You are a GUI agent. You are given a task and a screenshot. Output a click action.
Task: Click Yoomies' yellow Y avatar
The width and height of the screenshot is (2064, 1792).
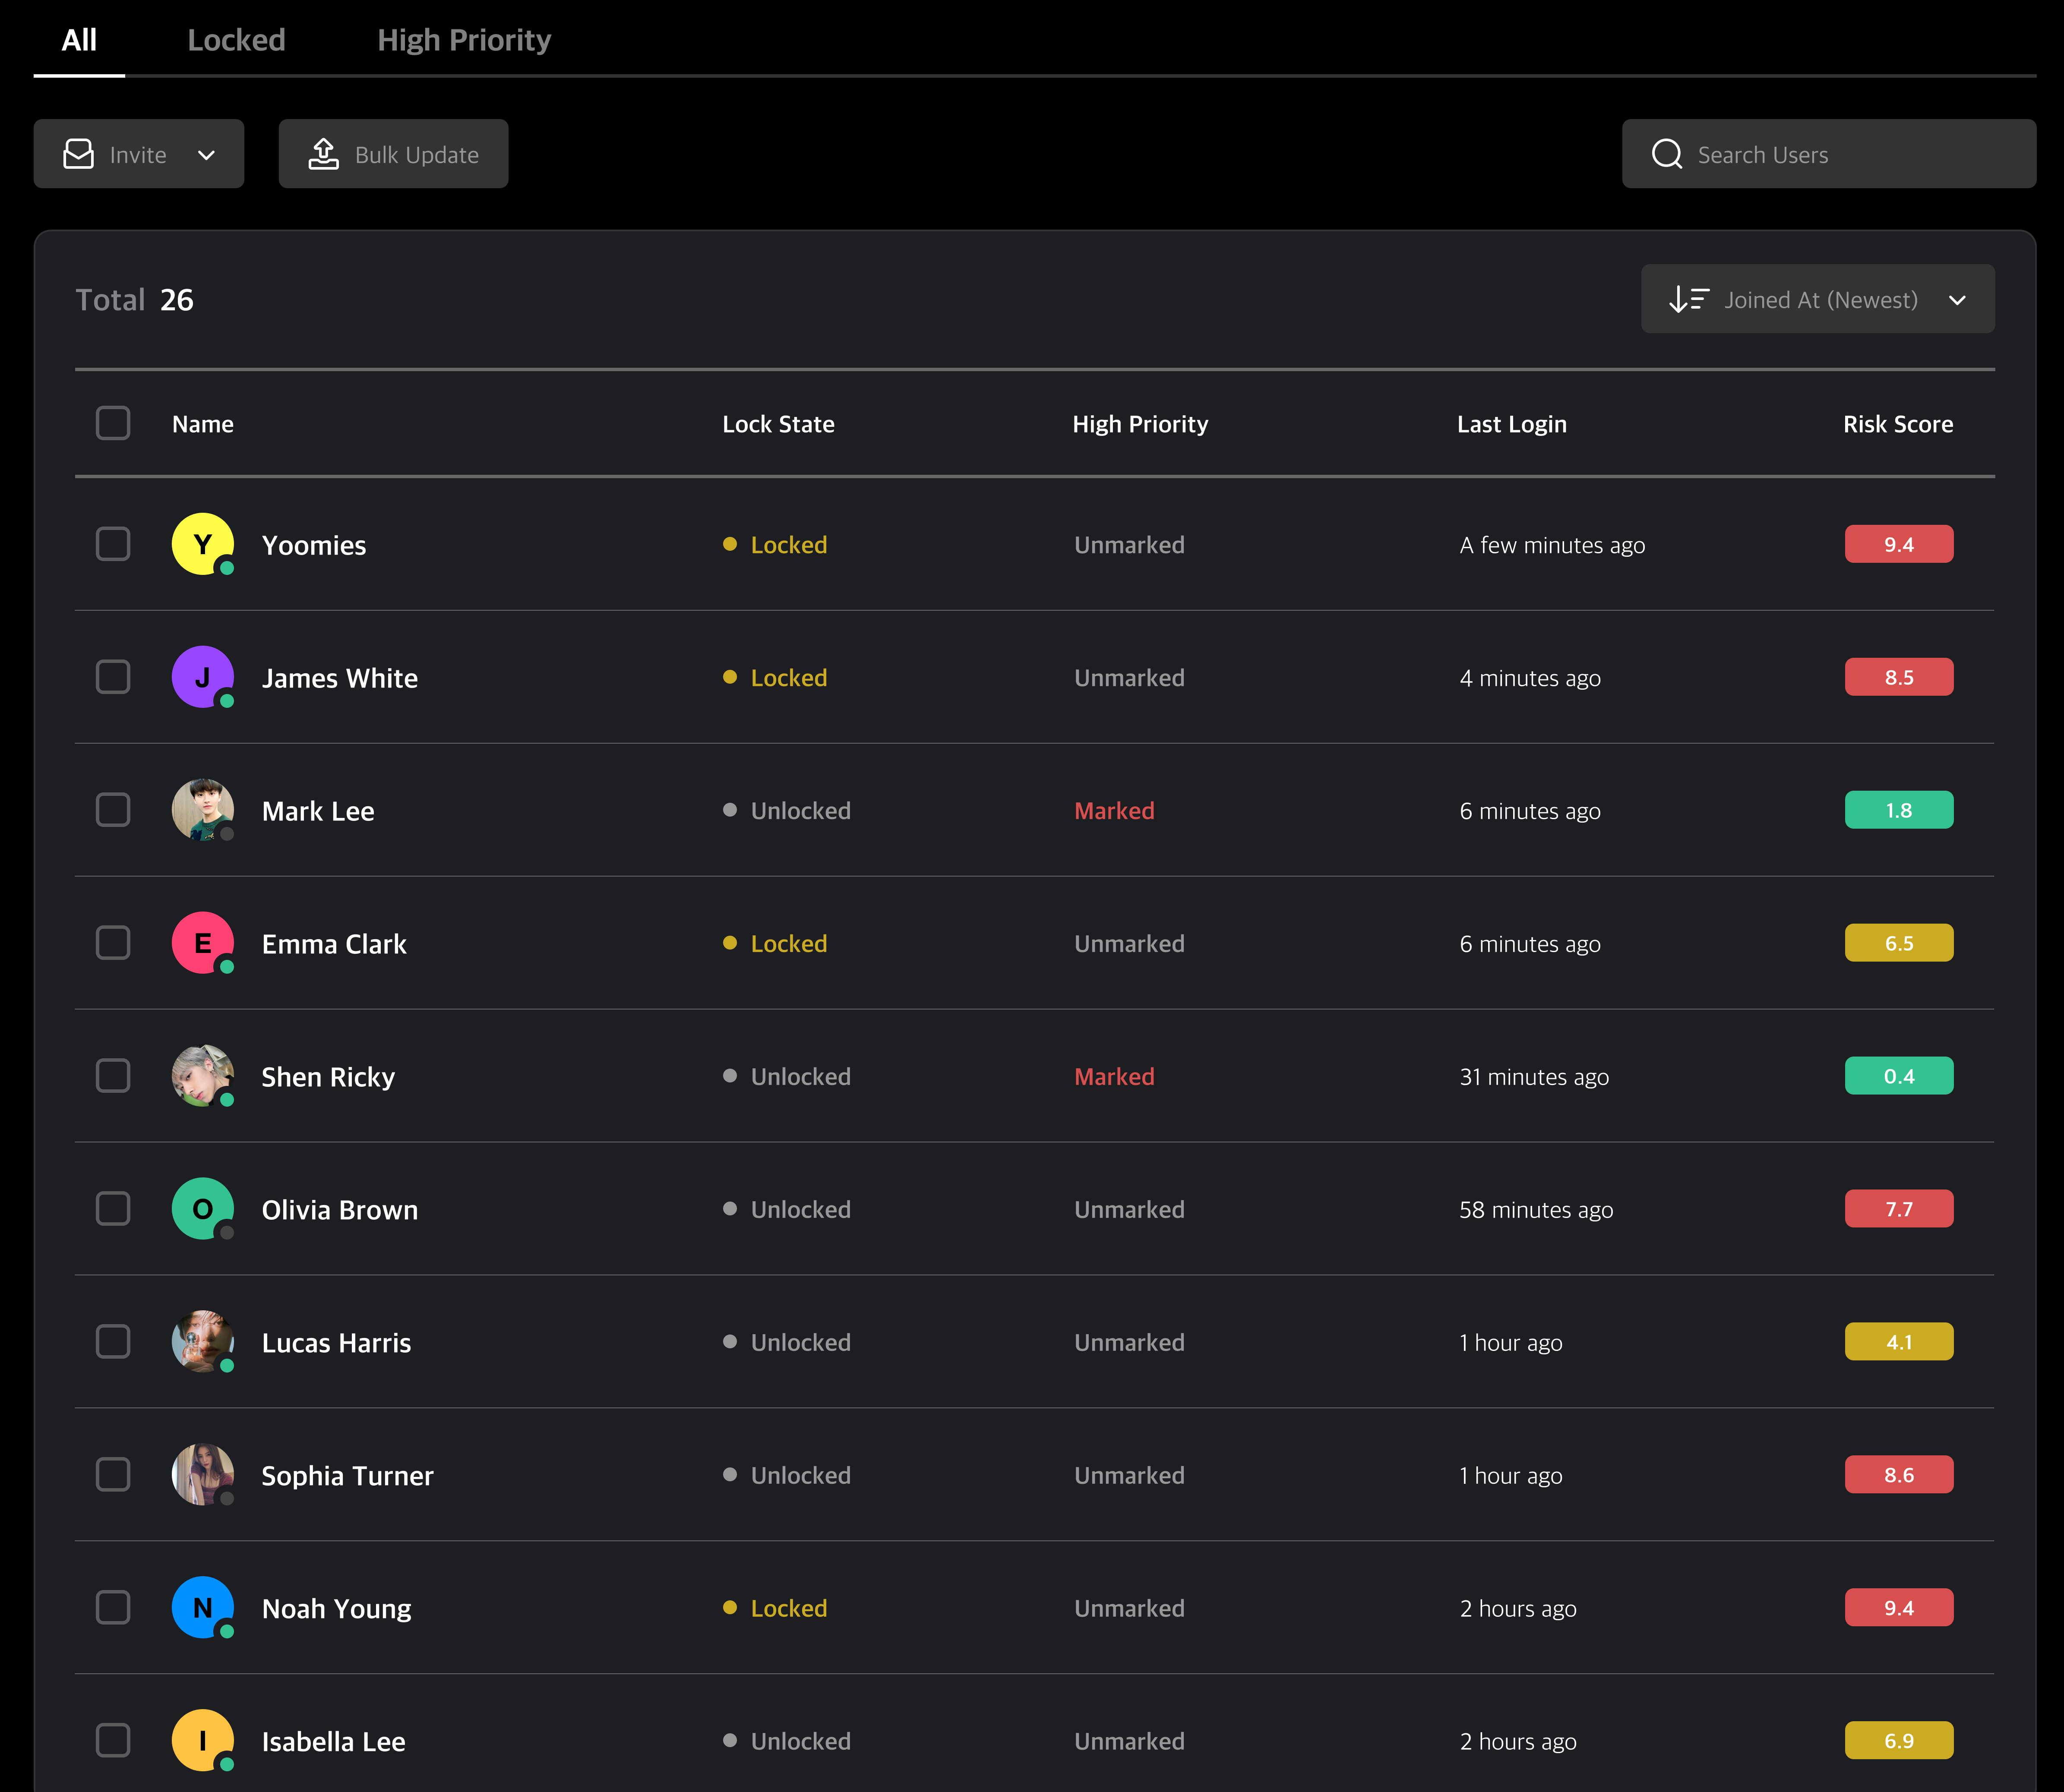[x=202, y=544]
